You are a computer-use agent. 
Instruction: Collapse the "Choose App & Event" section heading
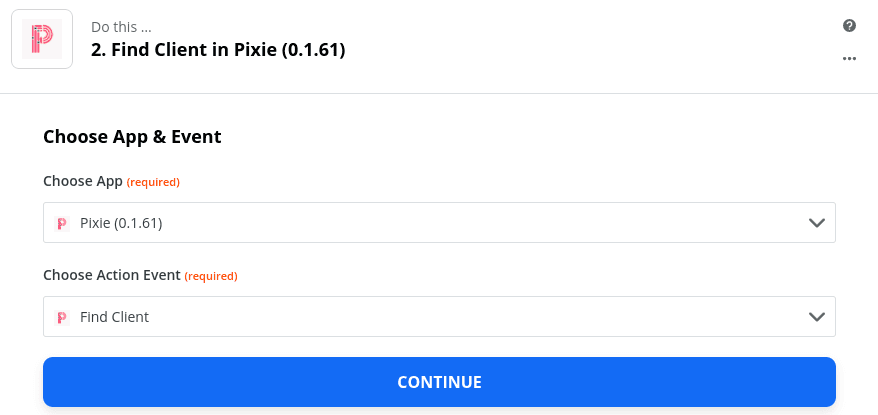click(132, 137)
